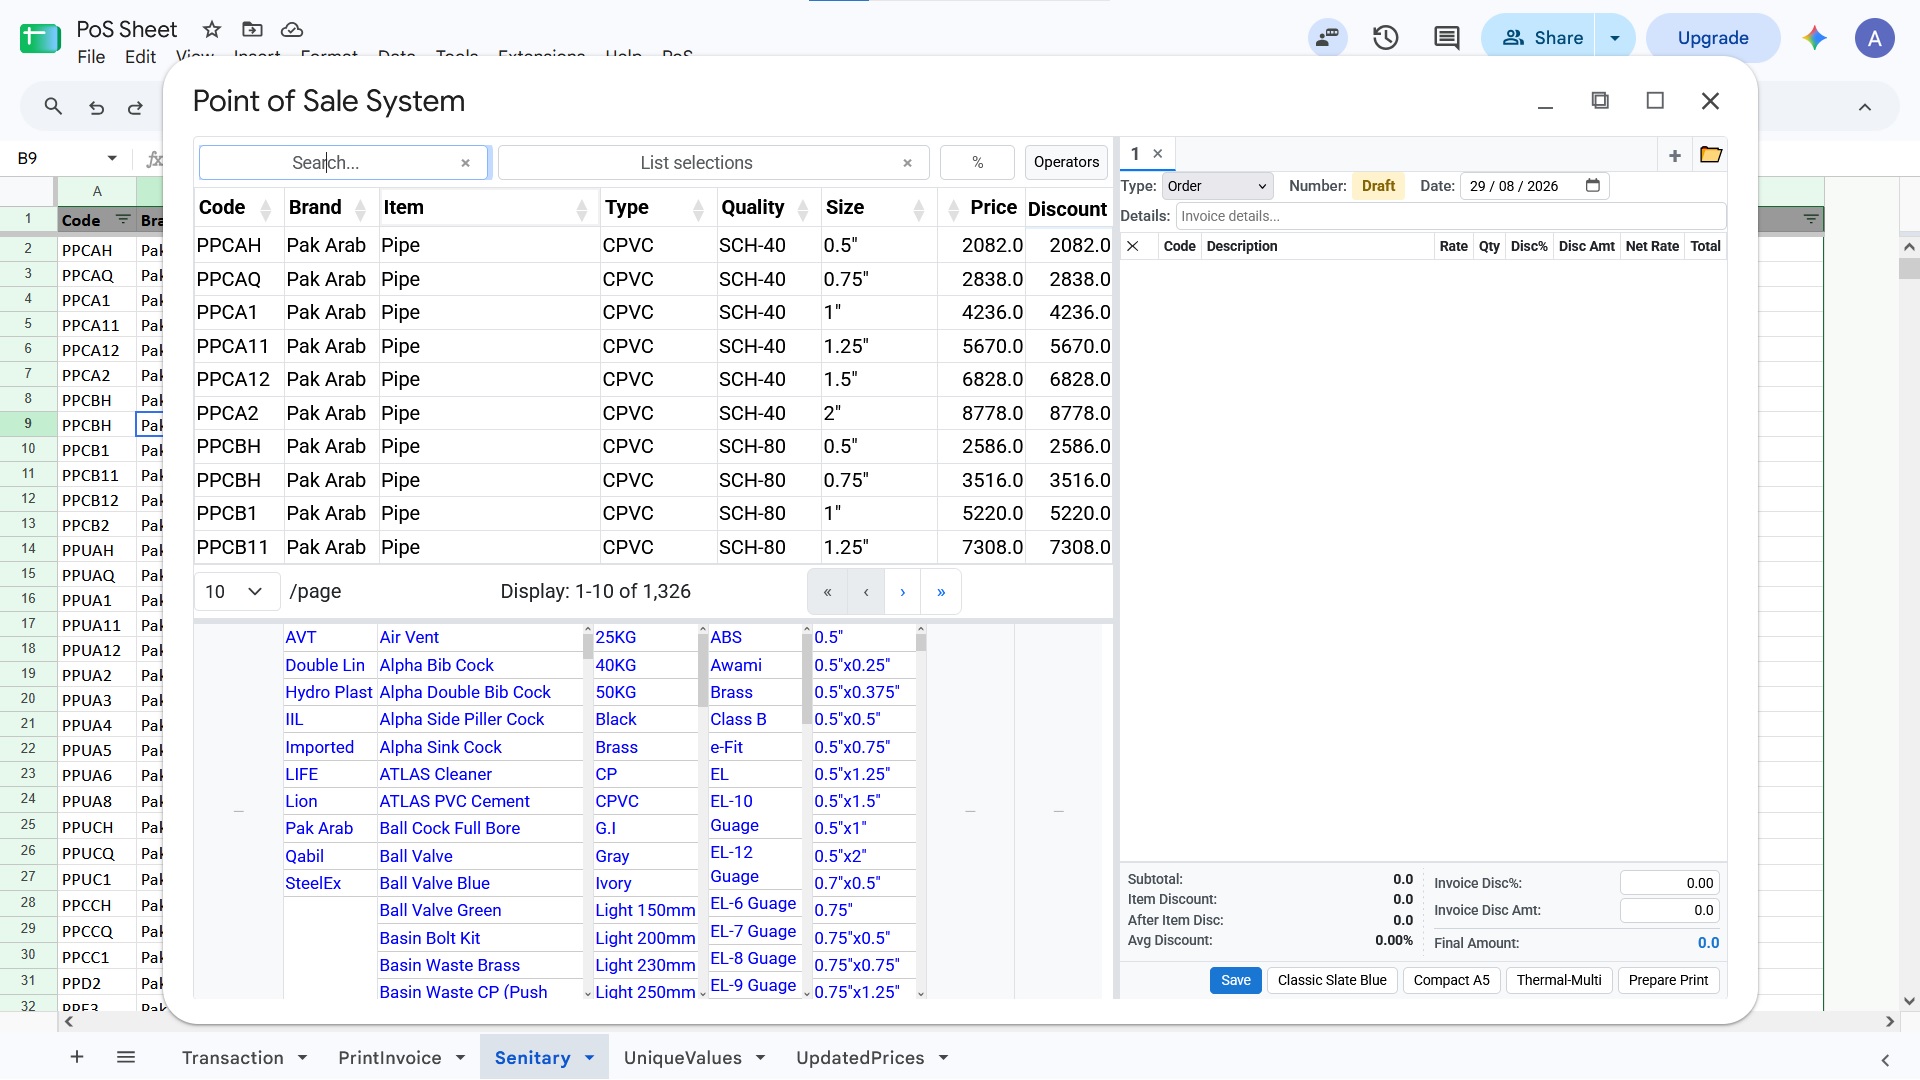Open search the menus magnifier
The image size is (1920, 1080).
click(53, 107)
